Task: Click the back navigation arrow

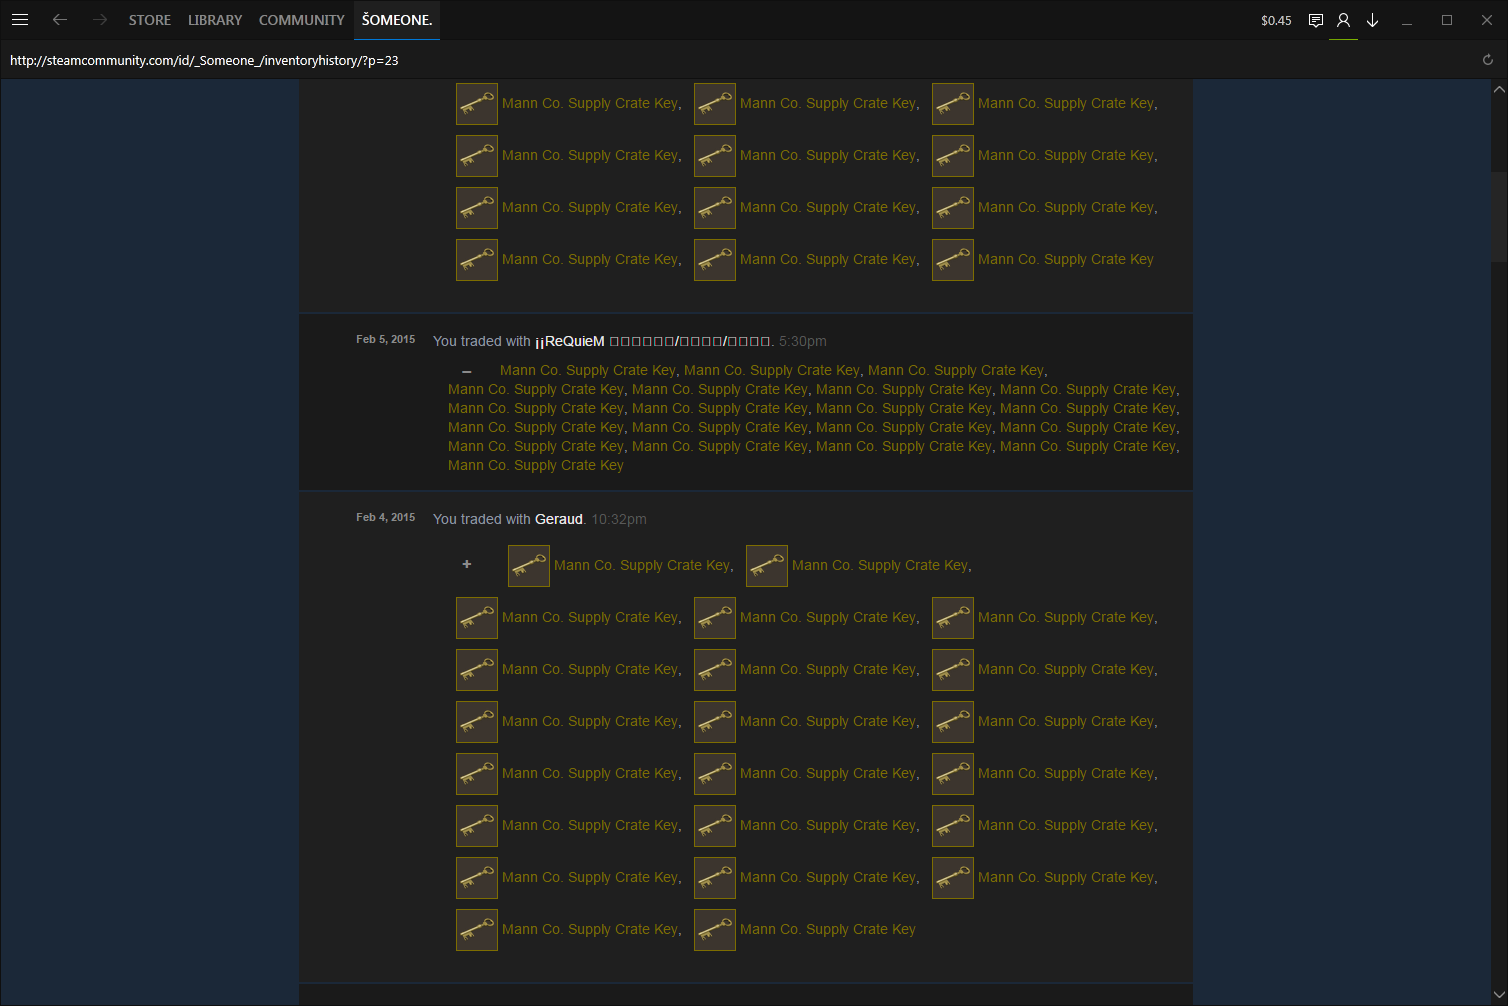Action: [x=60, y=20]
